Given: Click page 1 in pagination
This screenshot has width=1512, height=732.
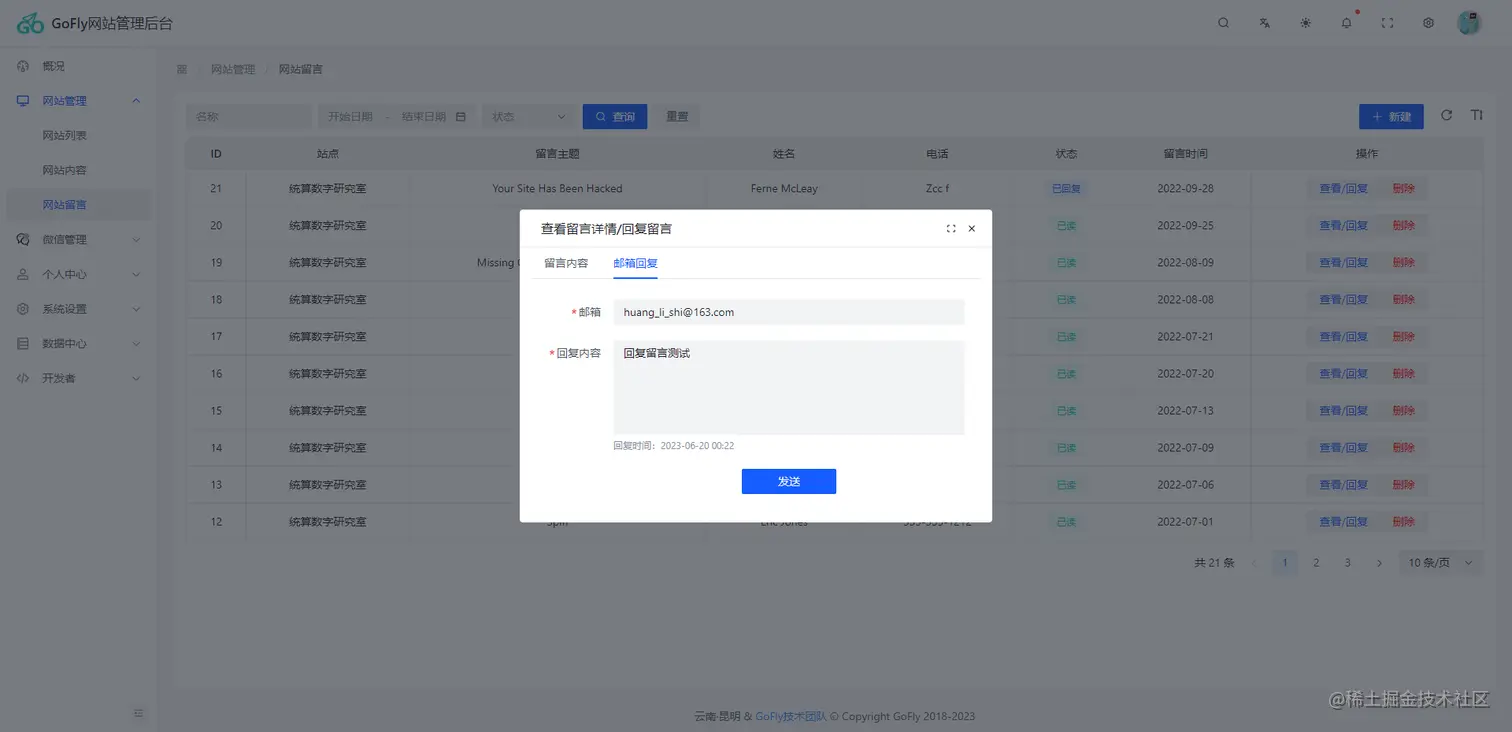Looking at the screenshot, I should pyautogui.click(x=1285, y=563).
